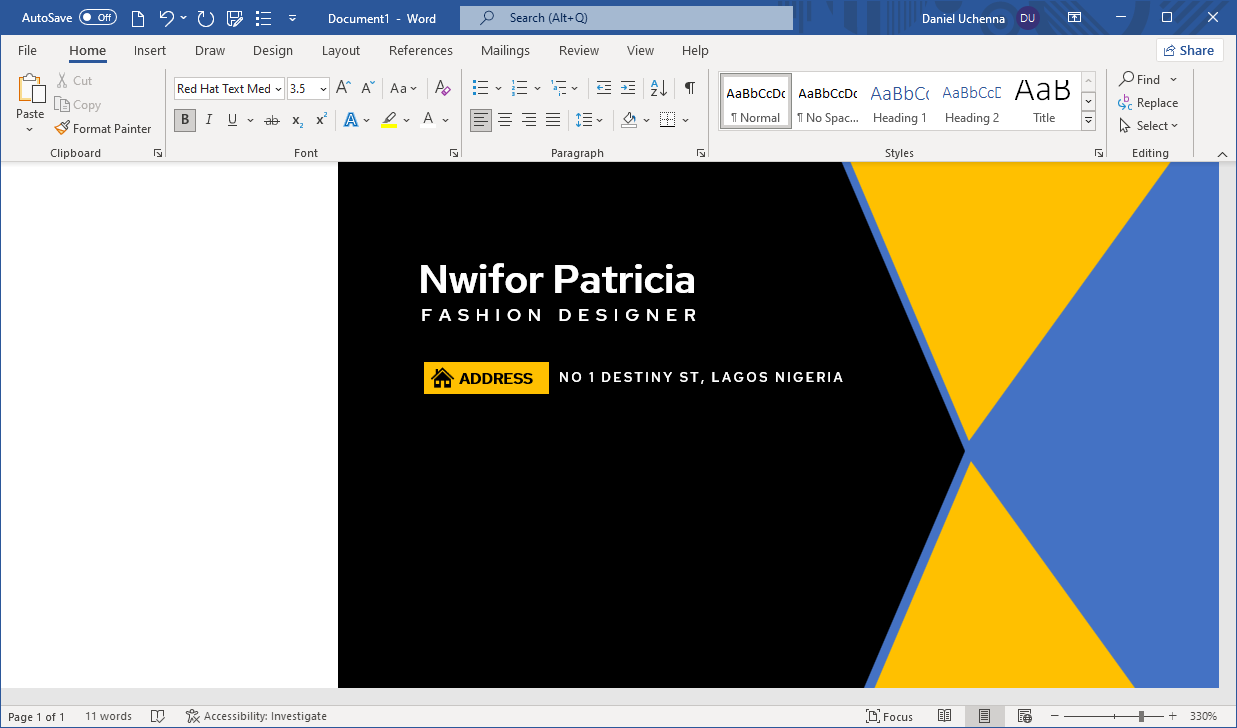Open the Red Hat Text font dropdown

point(278,89)
